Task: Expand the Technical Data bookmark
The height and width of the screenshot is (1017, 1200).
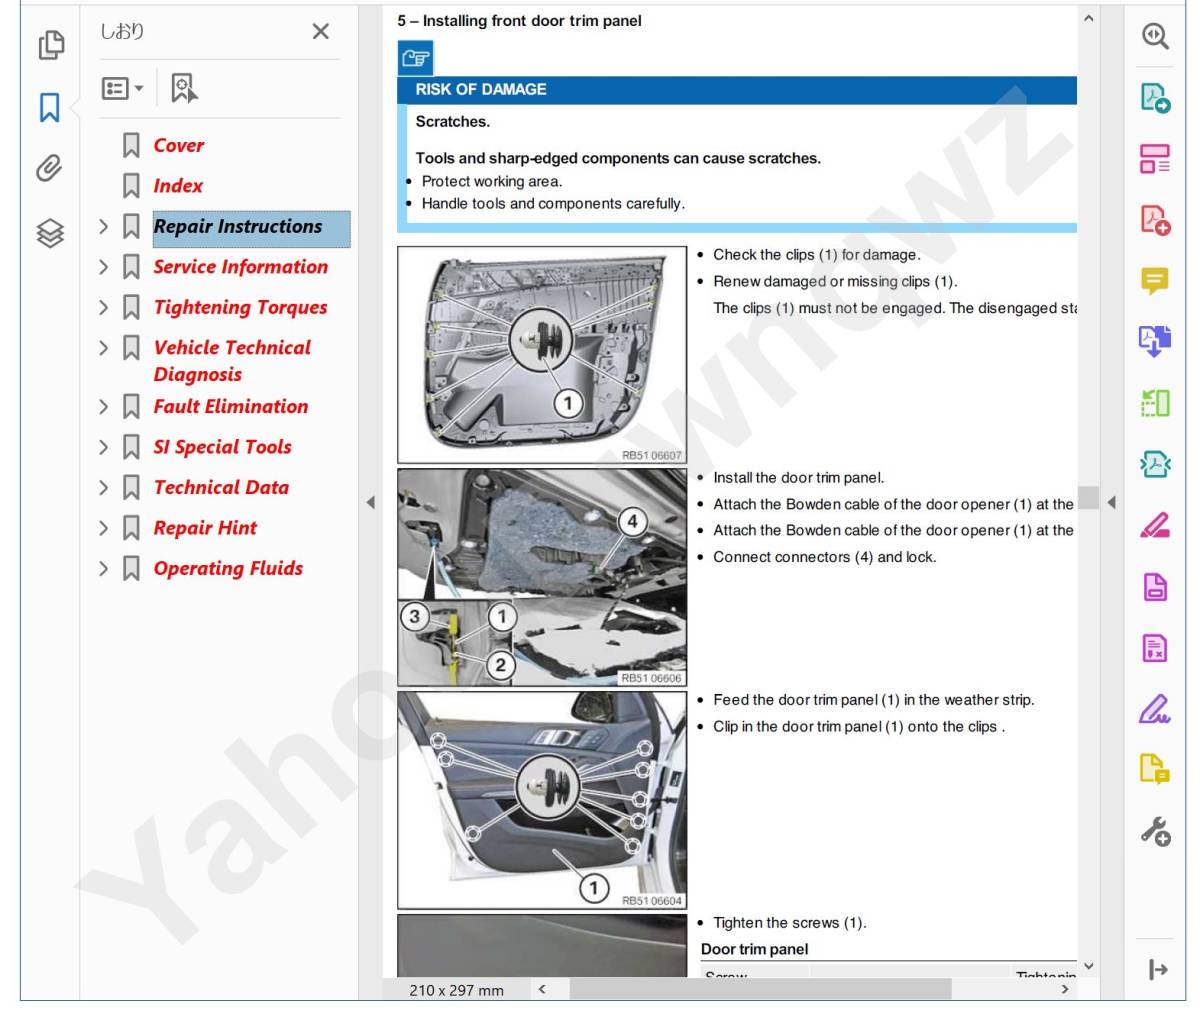Action: click(104, 488)
